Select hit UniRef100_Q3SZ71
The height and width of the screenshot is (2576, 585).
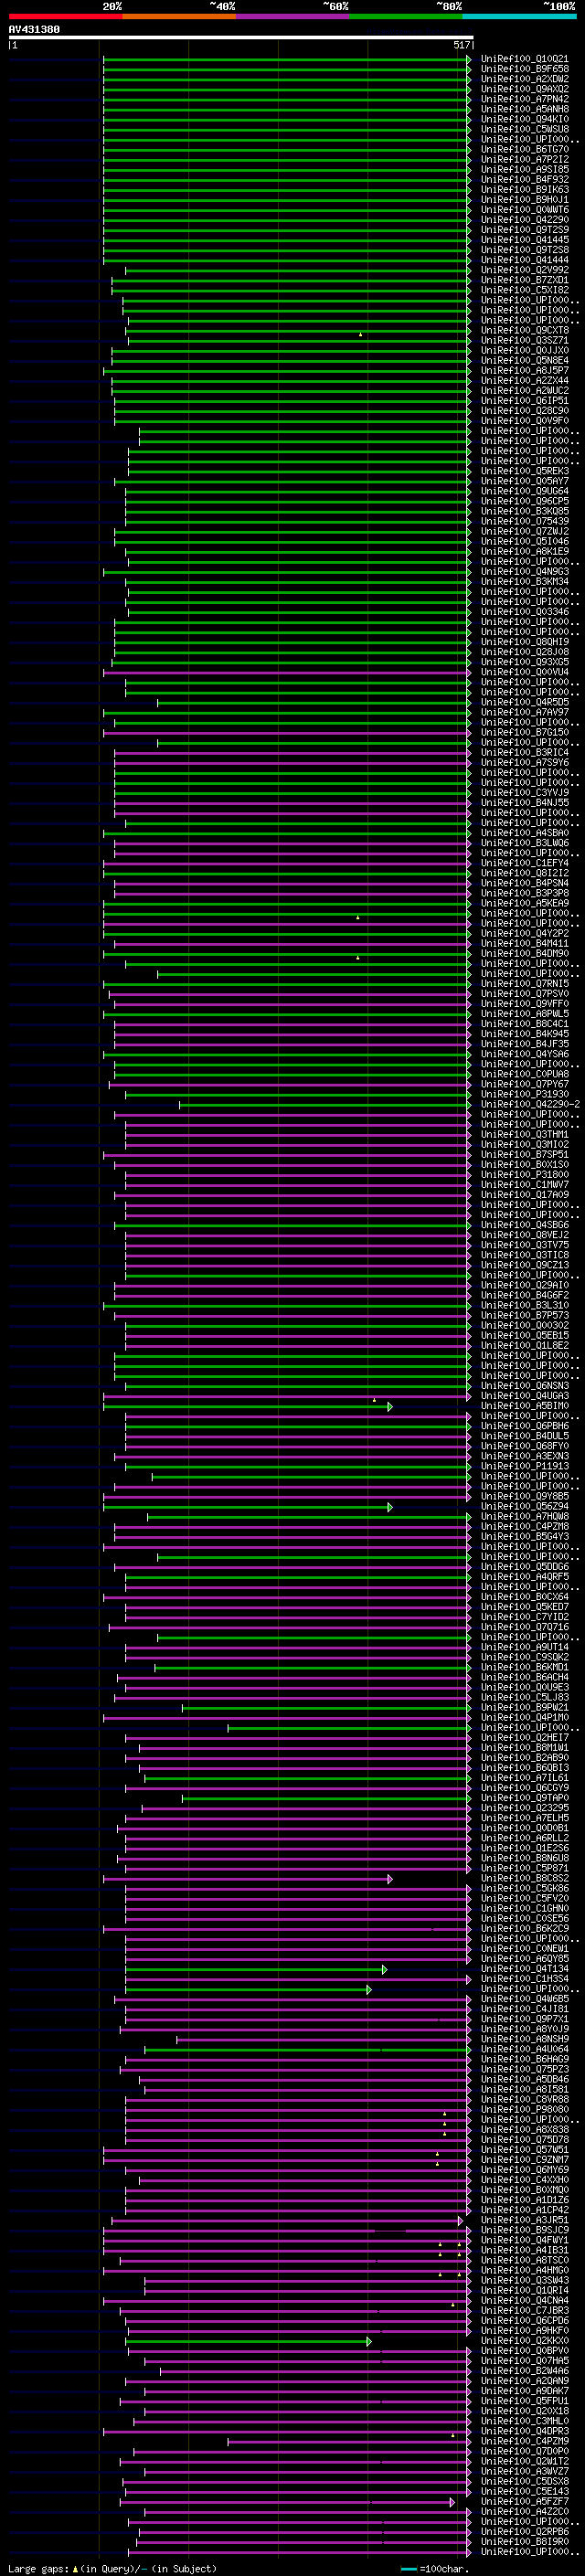tap(524, 341)
